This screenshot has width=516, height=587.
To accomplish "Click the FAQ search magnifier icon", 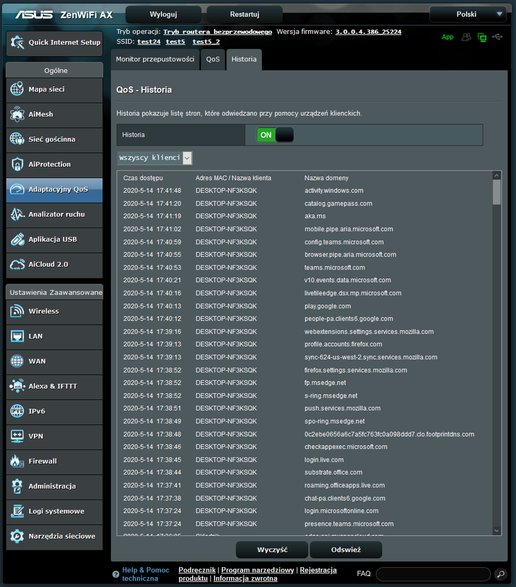I will click(x=500, y=574).
